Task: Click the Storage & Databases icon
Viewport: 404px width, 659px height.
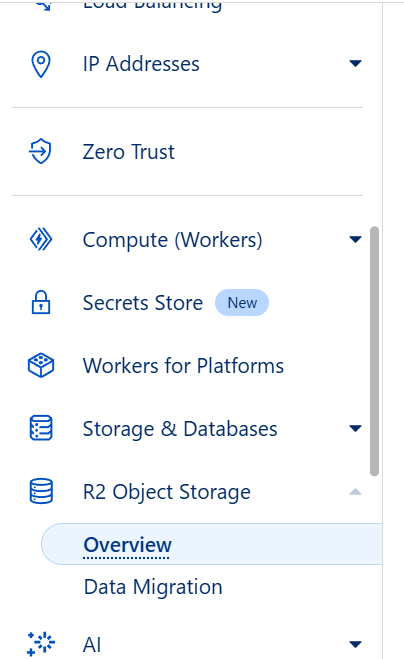Action: (x=41, y=428)
